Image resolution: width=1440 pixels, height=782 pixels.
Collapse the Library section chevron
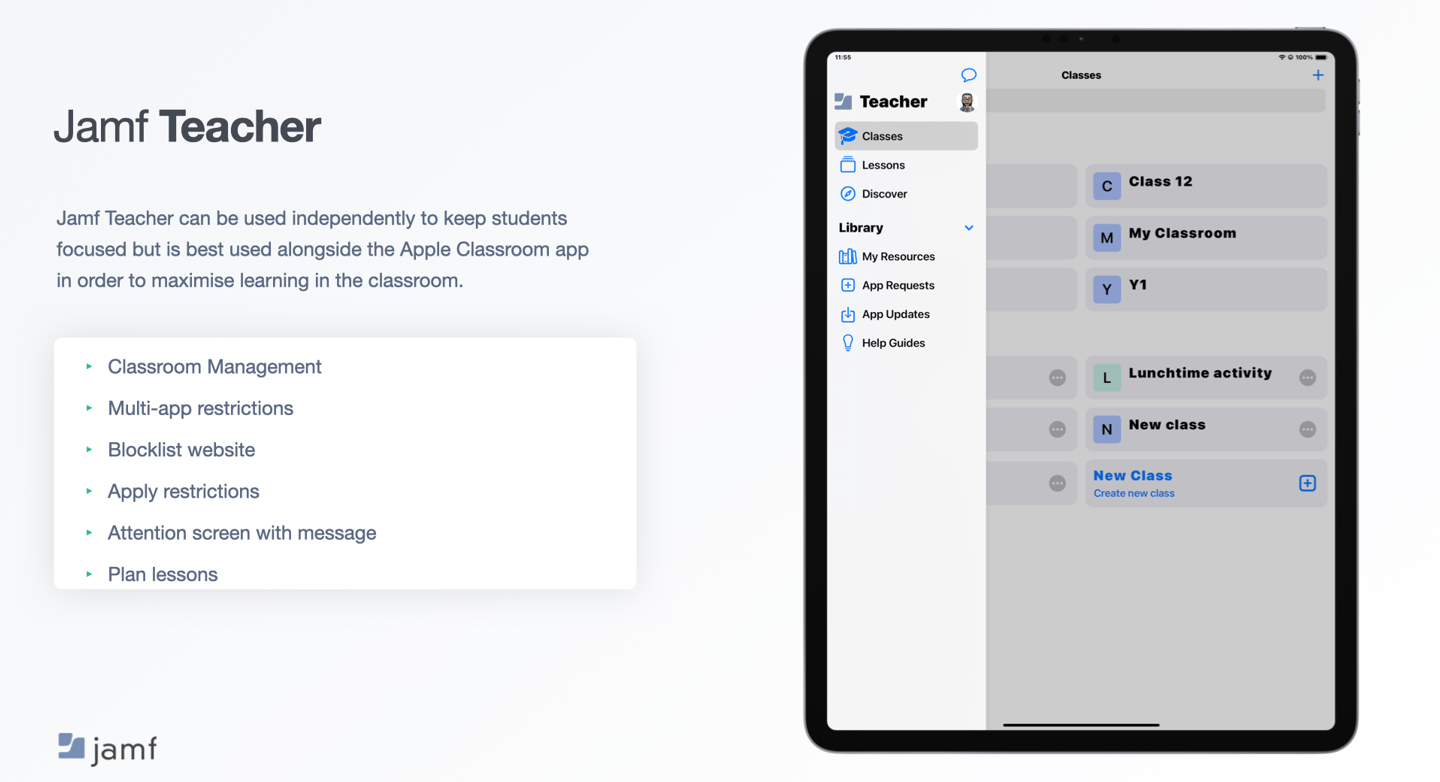pyautogui.click(x=968, y=228)
